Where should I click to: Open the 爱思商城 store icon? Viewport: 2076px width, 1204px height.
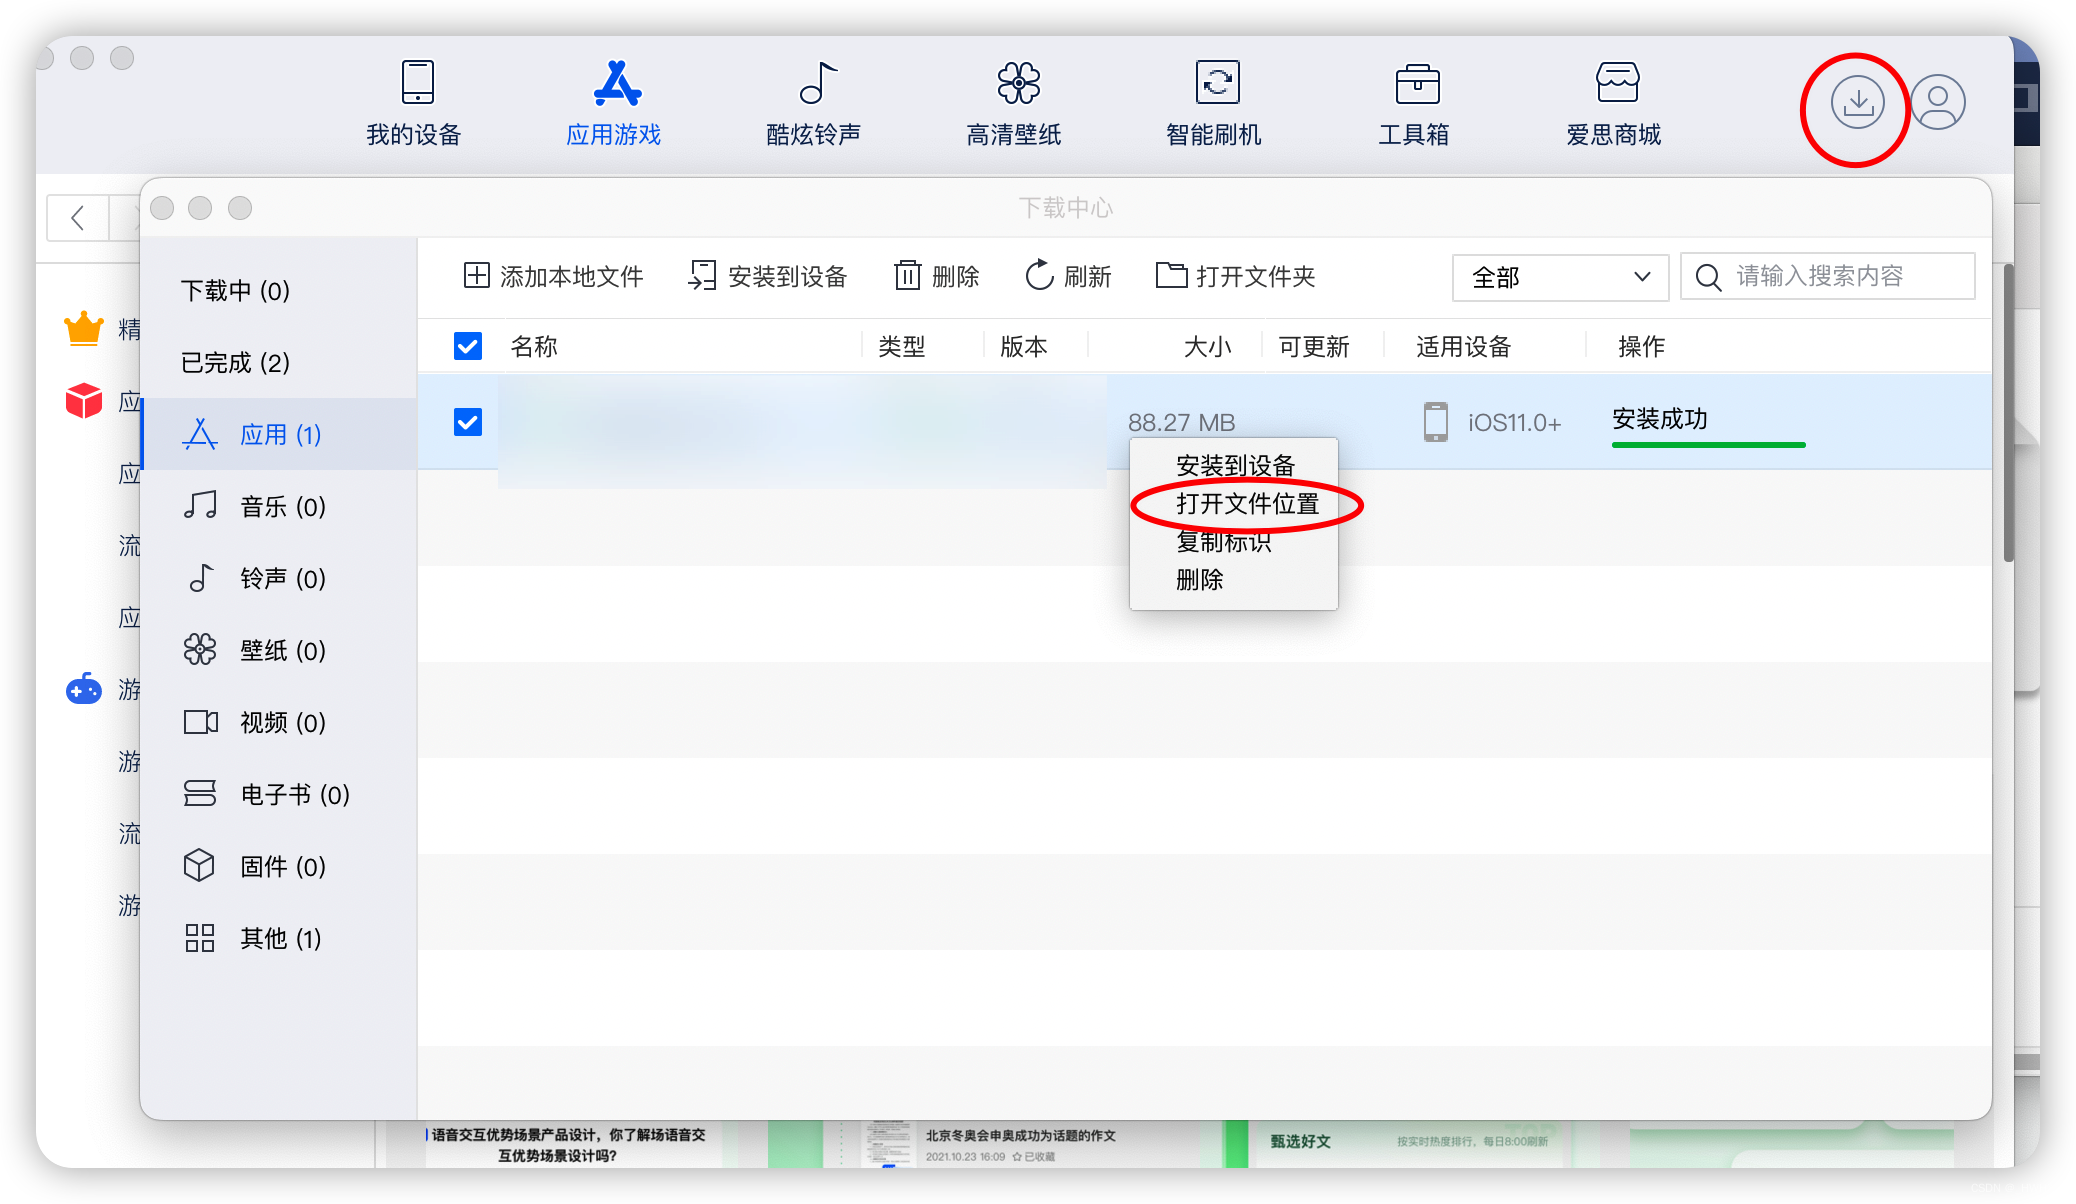click(x=1616, y=83)
